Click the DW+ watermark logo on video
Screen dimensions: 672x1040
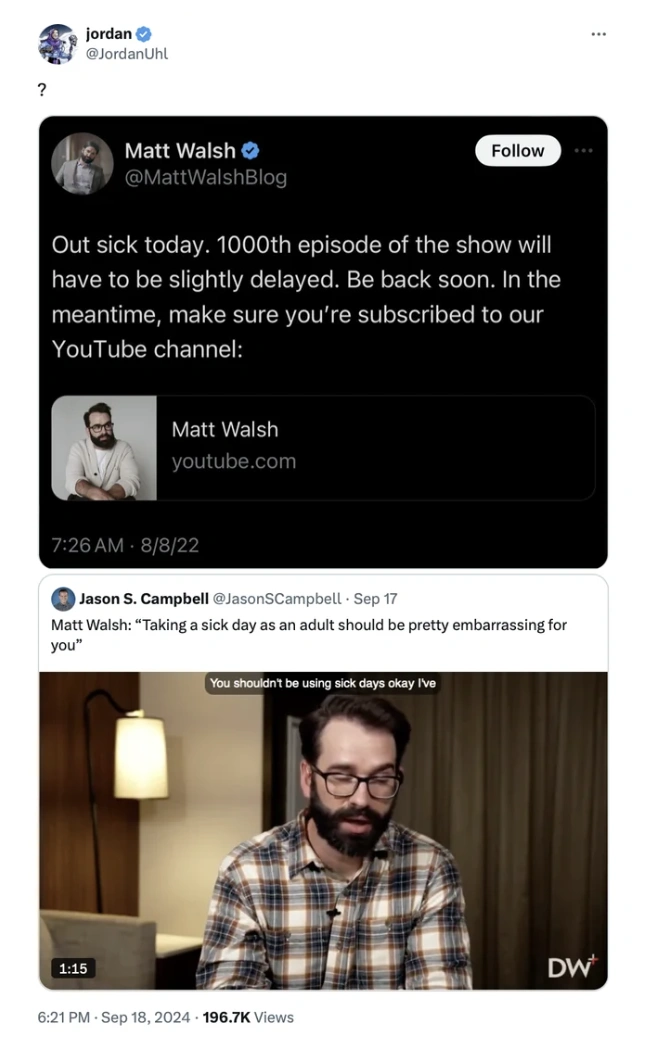(572, 968)
